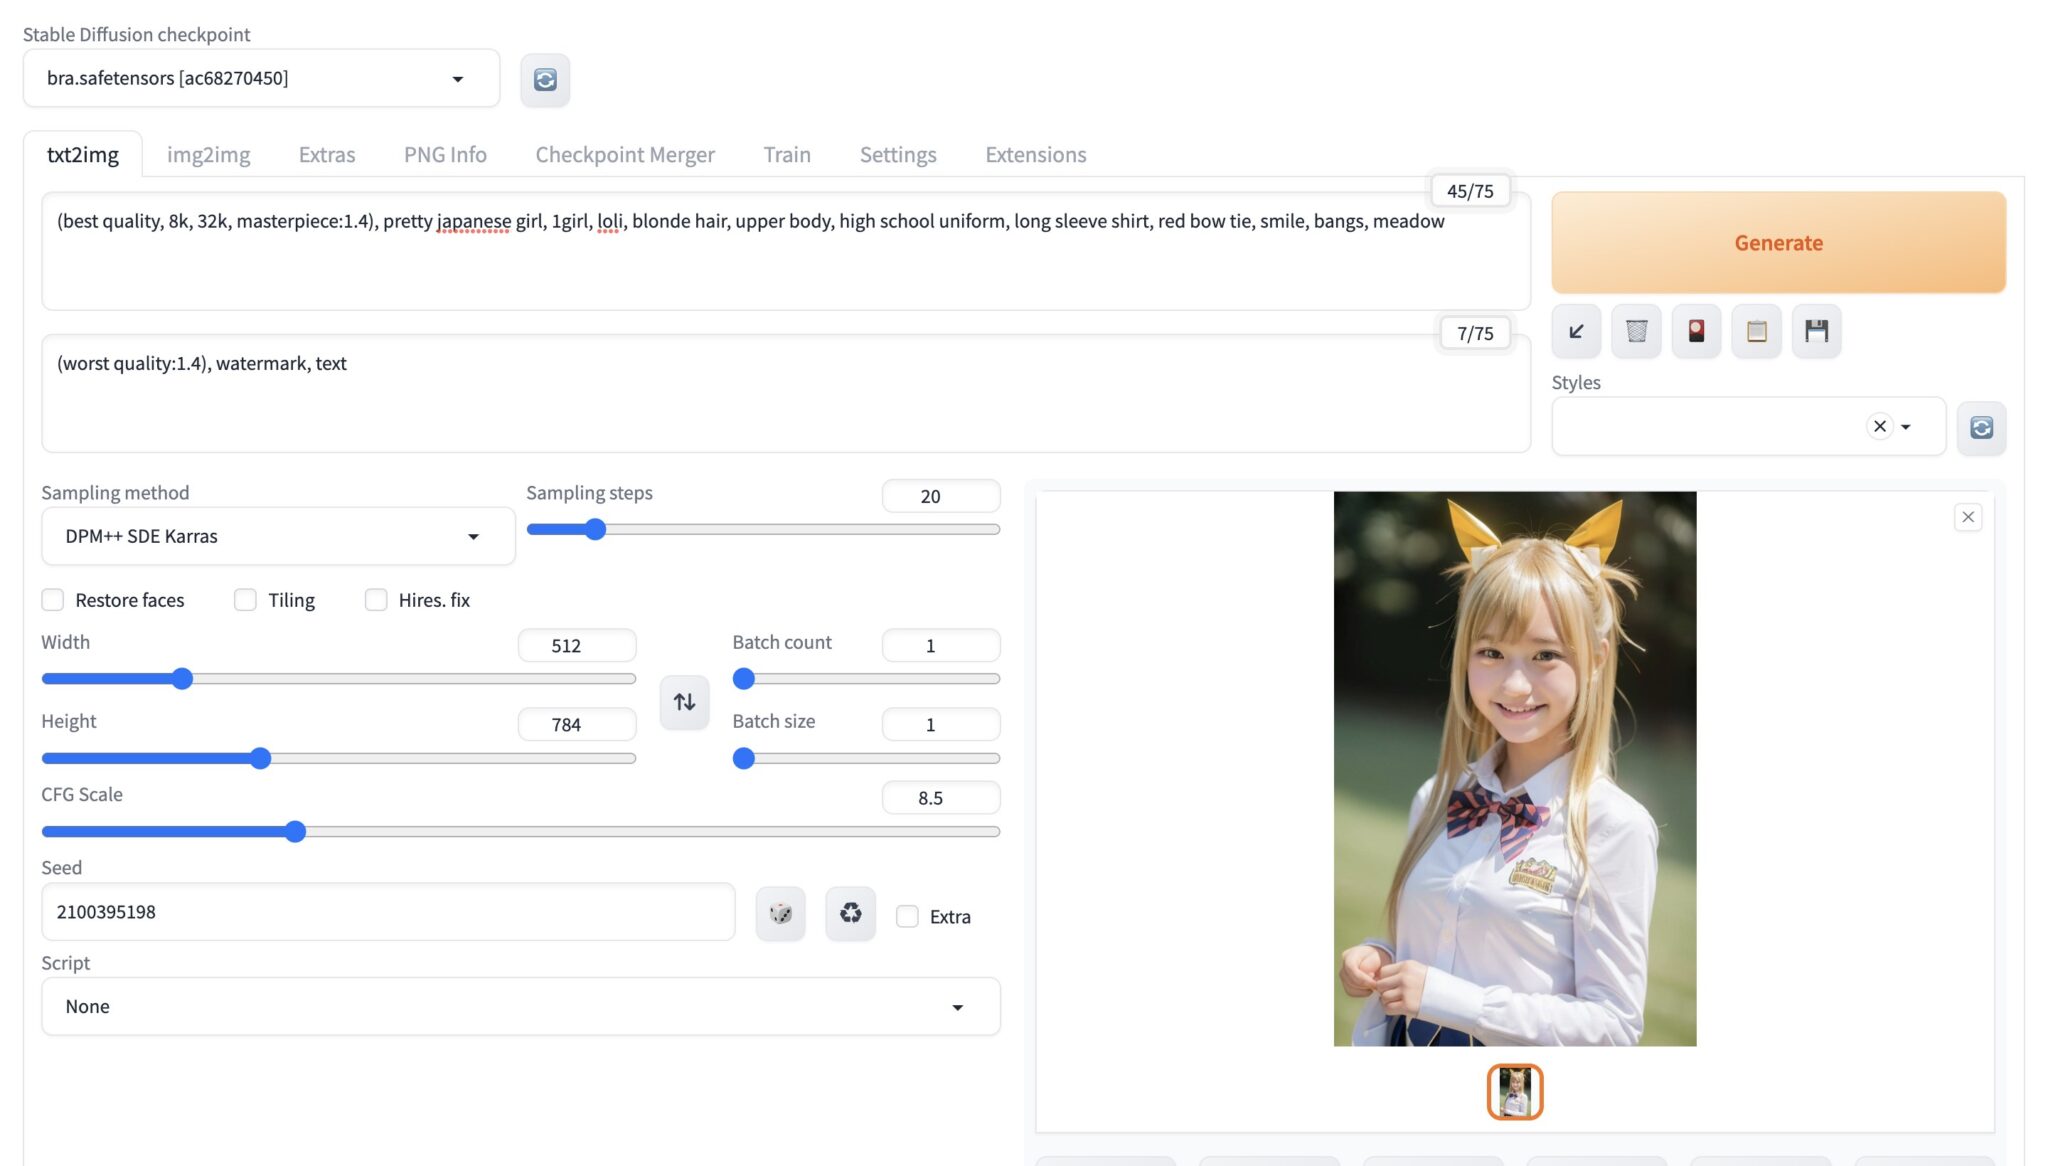Apply selected styles using the clipboard icon
The height and width of the screenshot is (1166, 2048).
pyautogui.click(x=1756, y=331)
